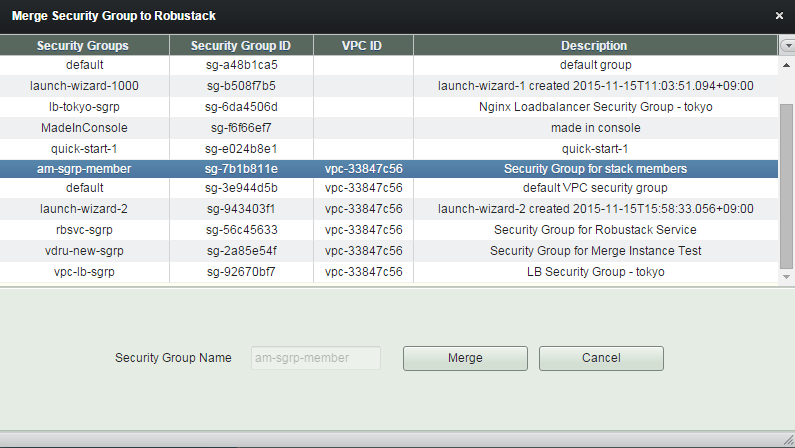Click the vertical scrollbar thumb
The height and width of the screenshot is (448, 795).
point(786,186)
